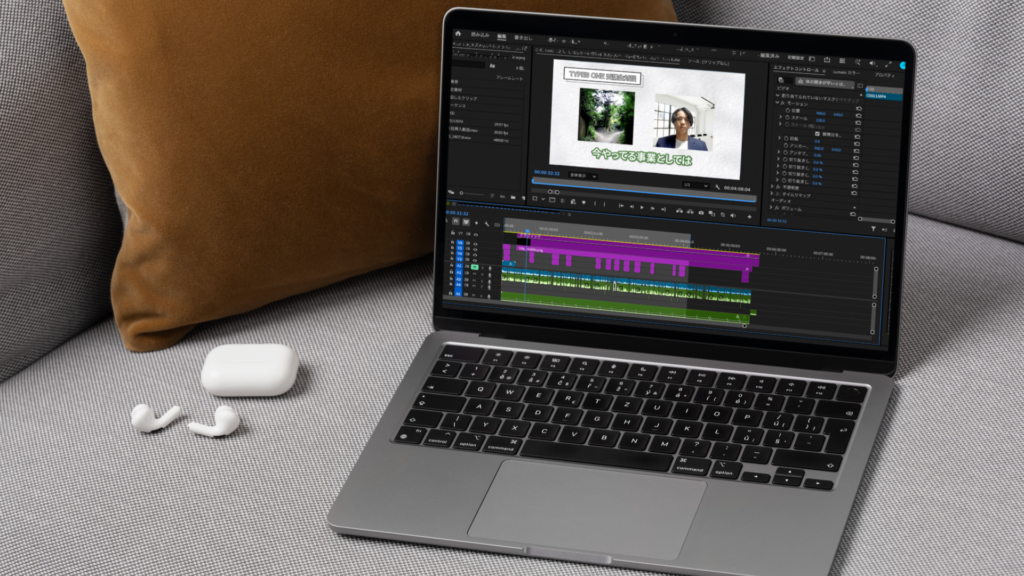Screen dimensions: 1024x576
Task: Toggle the 縦横比を固定 checkbox
Action: pyautogui.click(x=817, y=134)
